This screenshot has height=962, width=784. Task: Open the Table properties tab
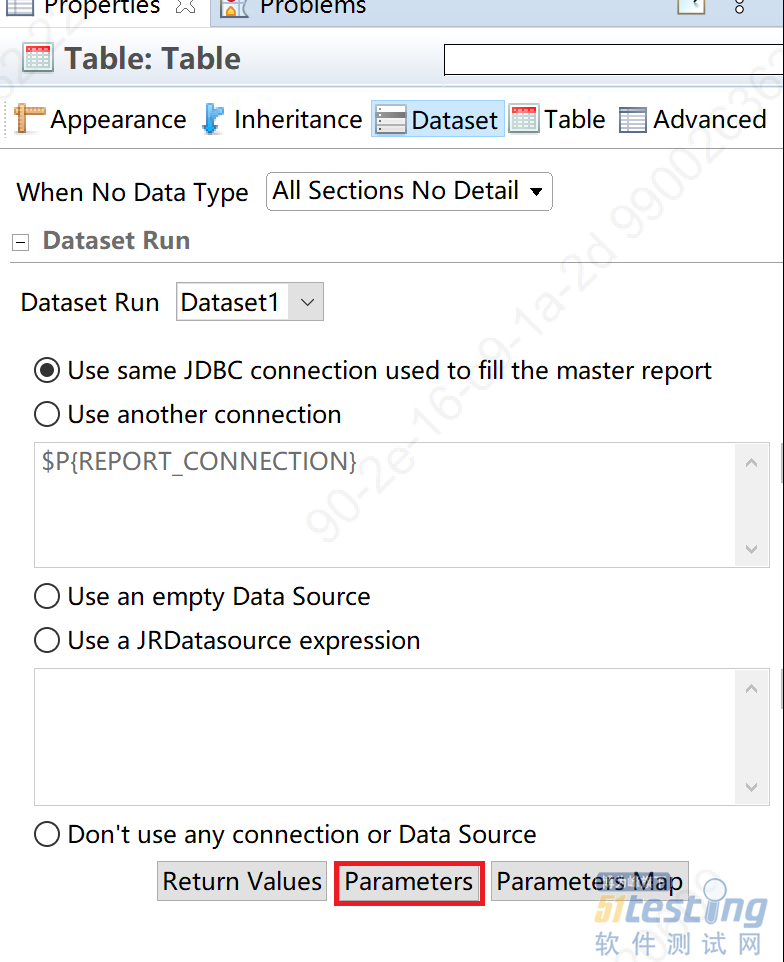(x=557, y=119)
